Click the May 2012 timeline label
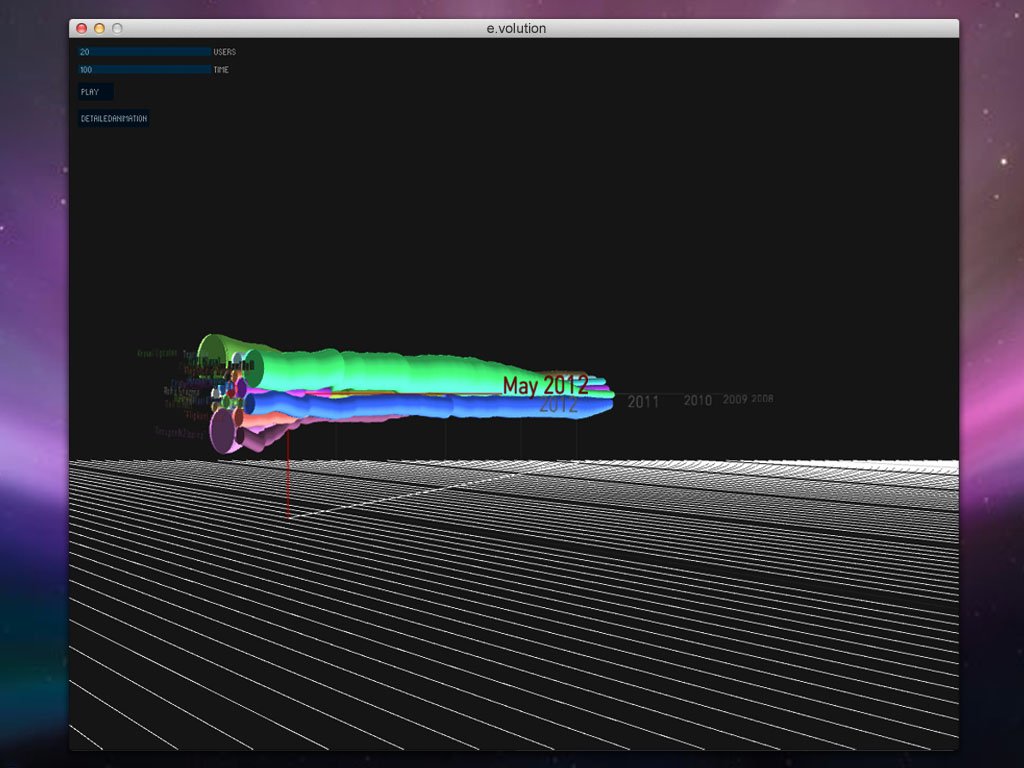Screen dimensions: 1024x768 coord(545,385)
